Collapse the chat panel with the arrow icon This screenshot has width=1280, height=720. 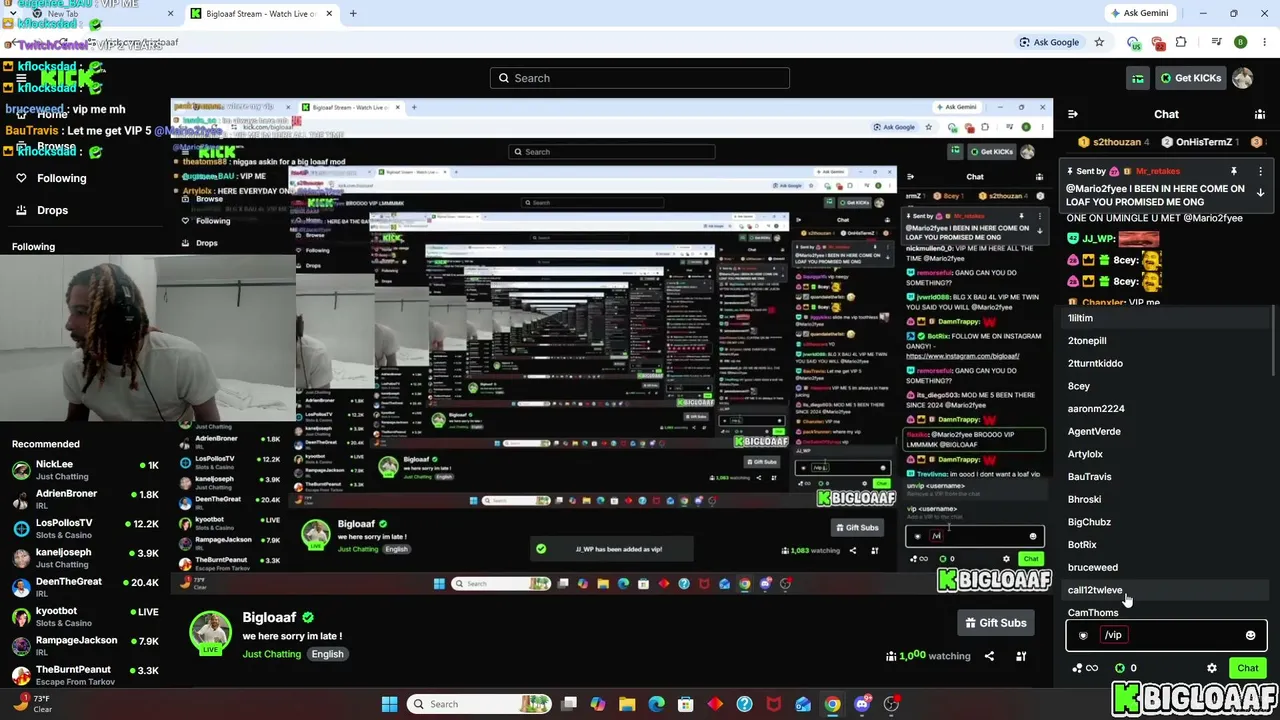coord(1072,115)
